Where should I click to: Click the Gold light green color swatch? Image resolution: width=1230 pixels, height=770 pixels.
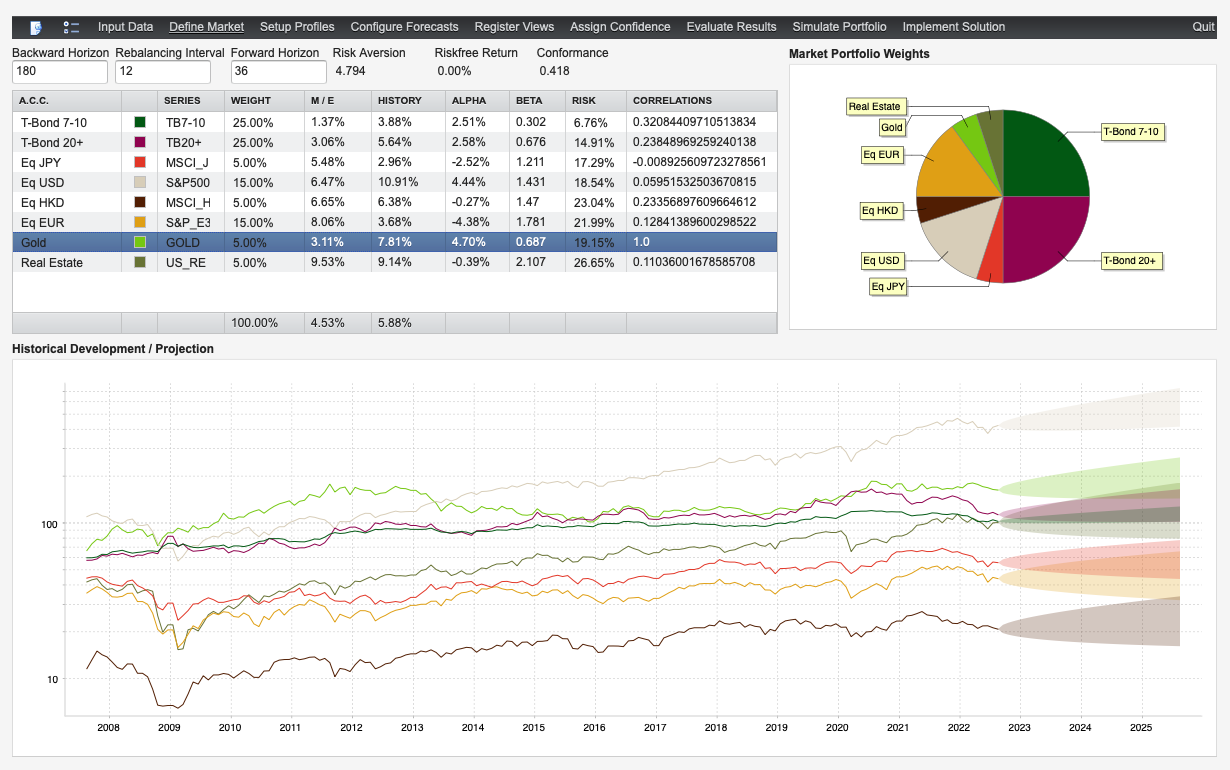140,242
